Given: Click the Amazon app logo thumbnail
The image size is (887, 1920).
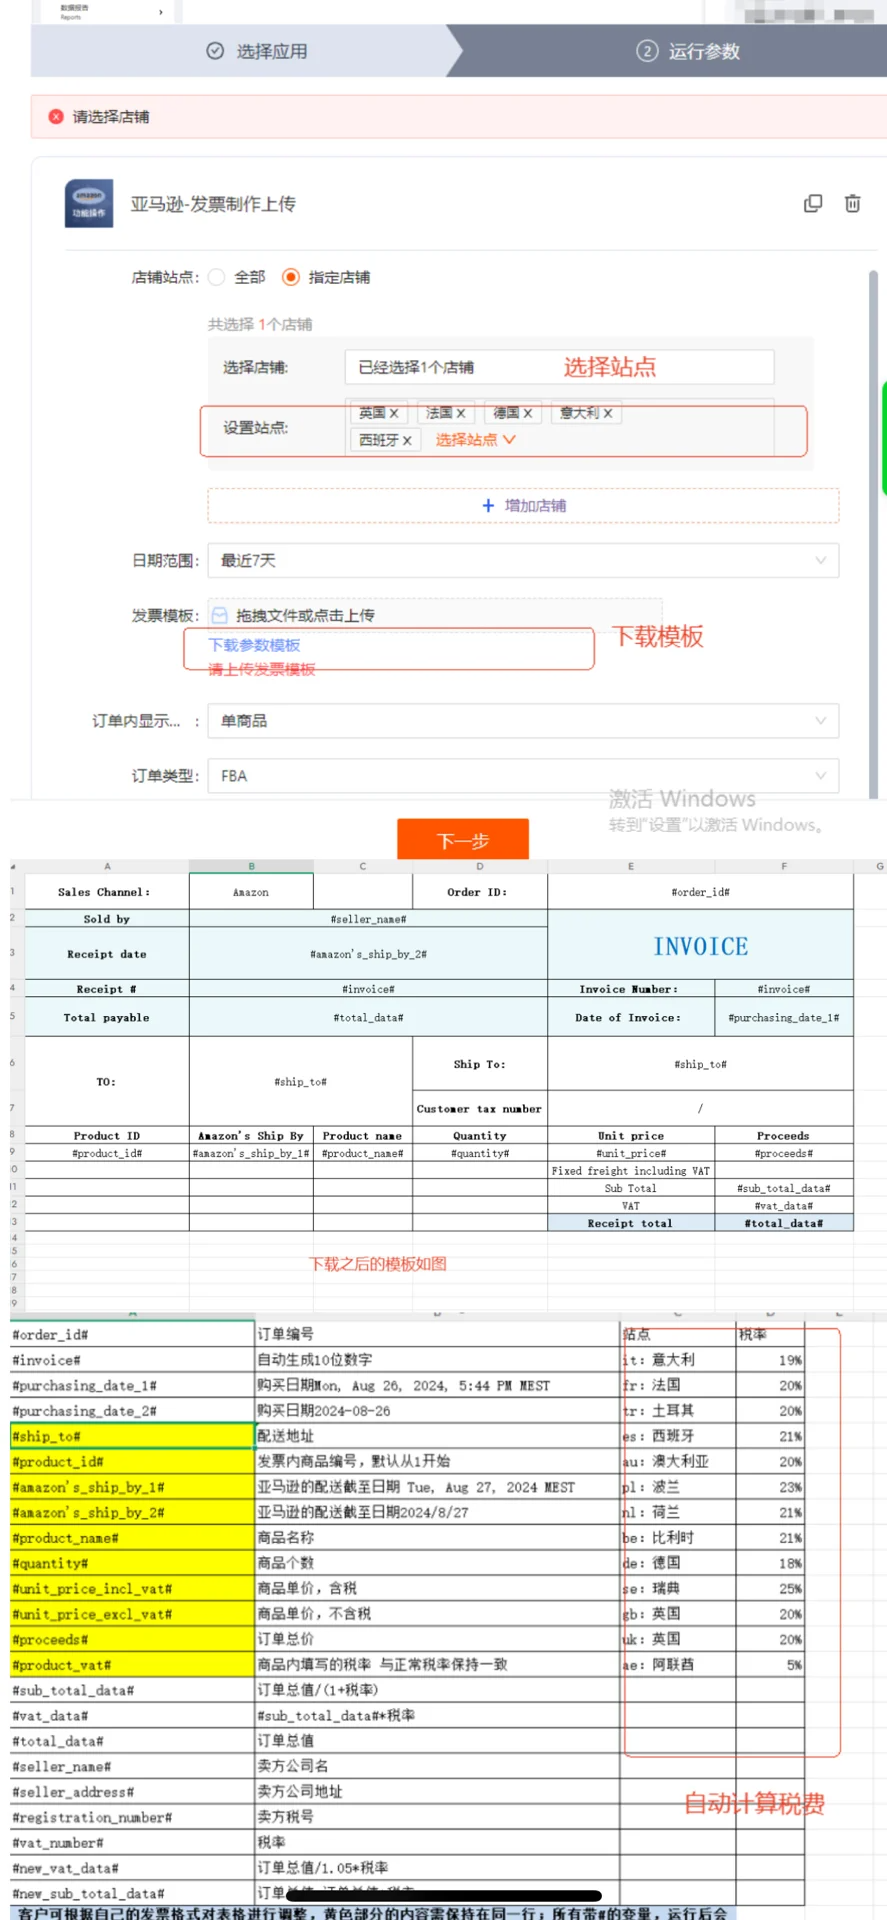Looking at the screenshot, I should coord(89,204).
